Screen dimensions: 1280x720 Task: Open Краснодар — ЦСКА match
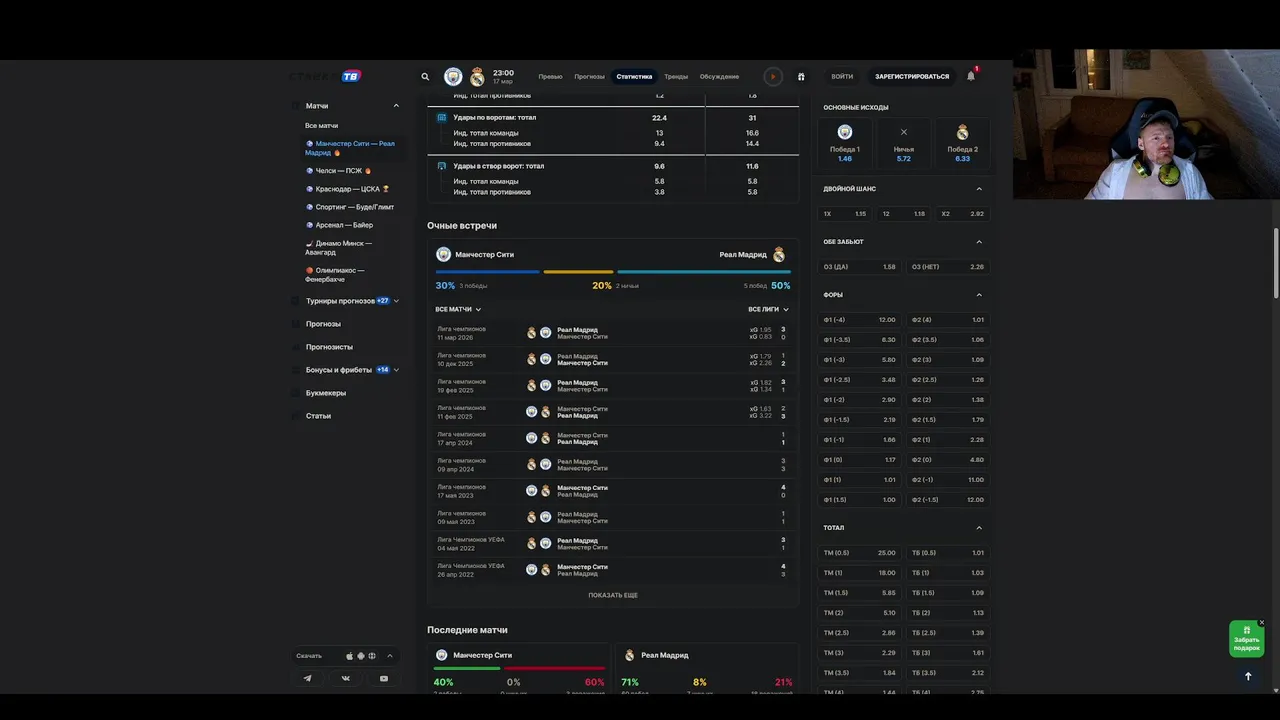coord(348,189)
